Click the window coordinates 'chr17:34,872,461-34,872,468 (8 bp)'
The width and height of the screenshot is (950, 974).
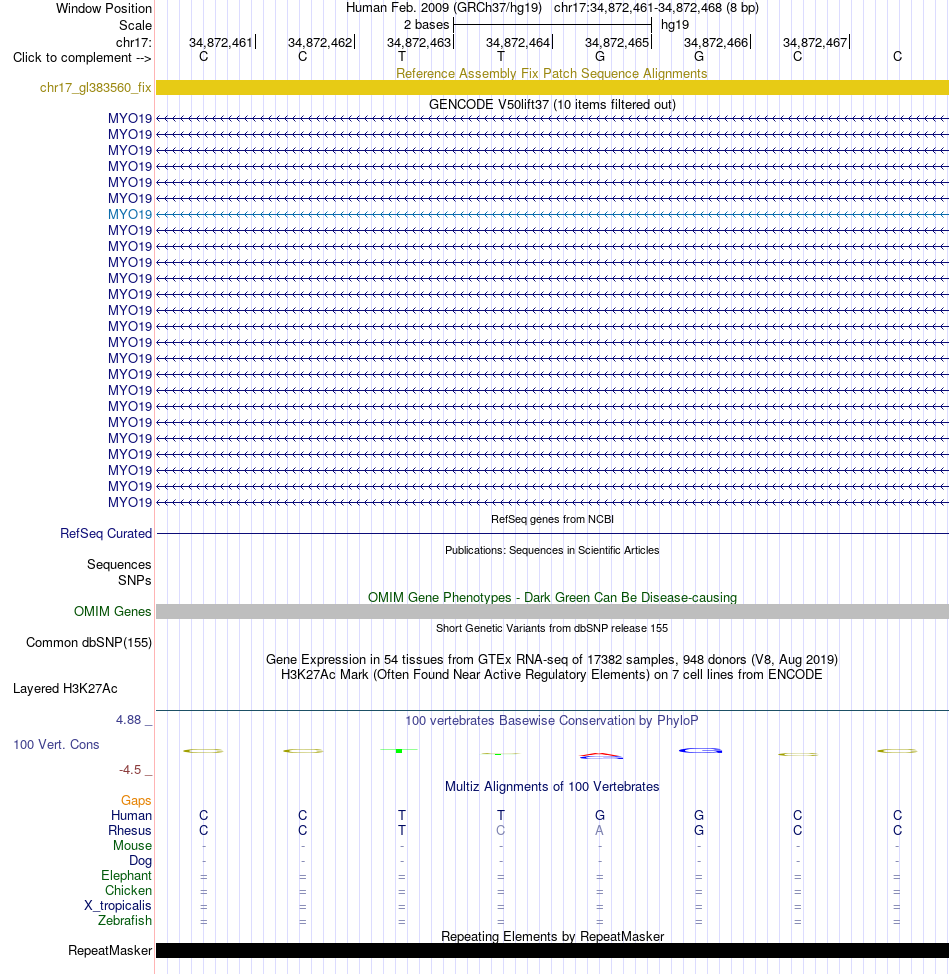tap(656, 8)
